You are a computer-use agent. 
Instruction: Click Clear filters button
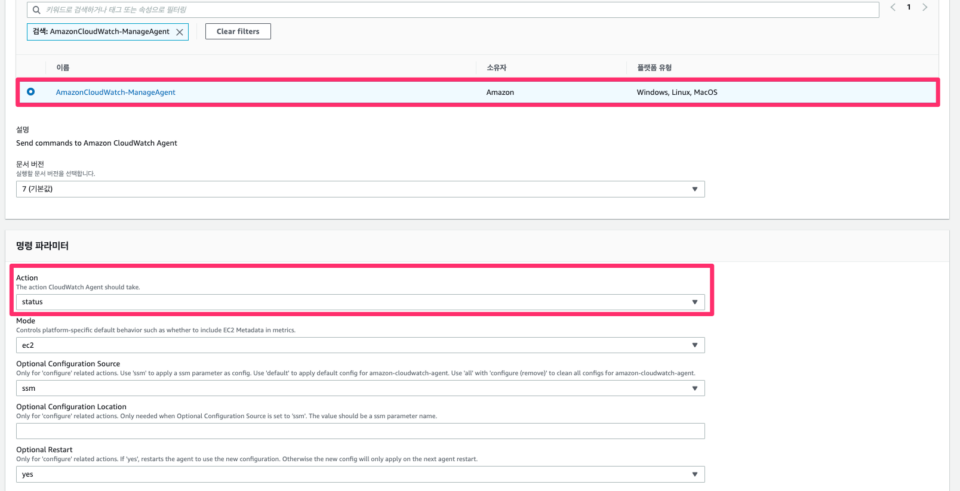(238, 31)
